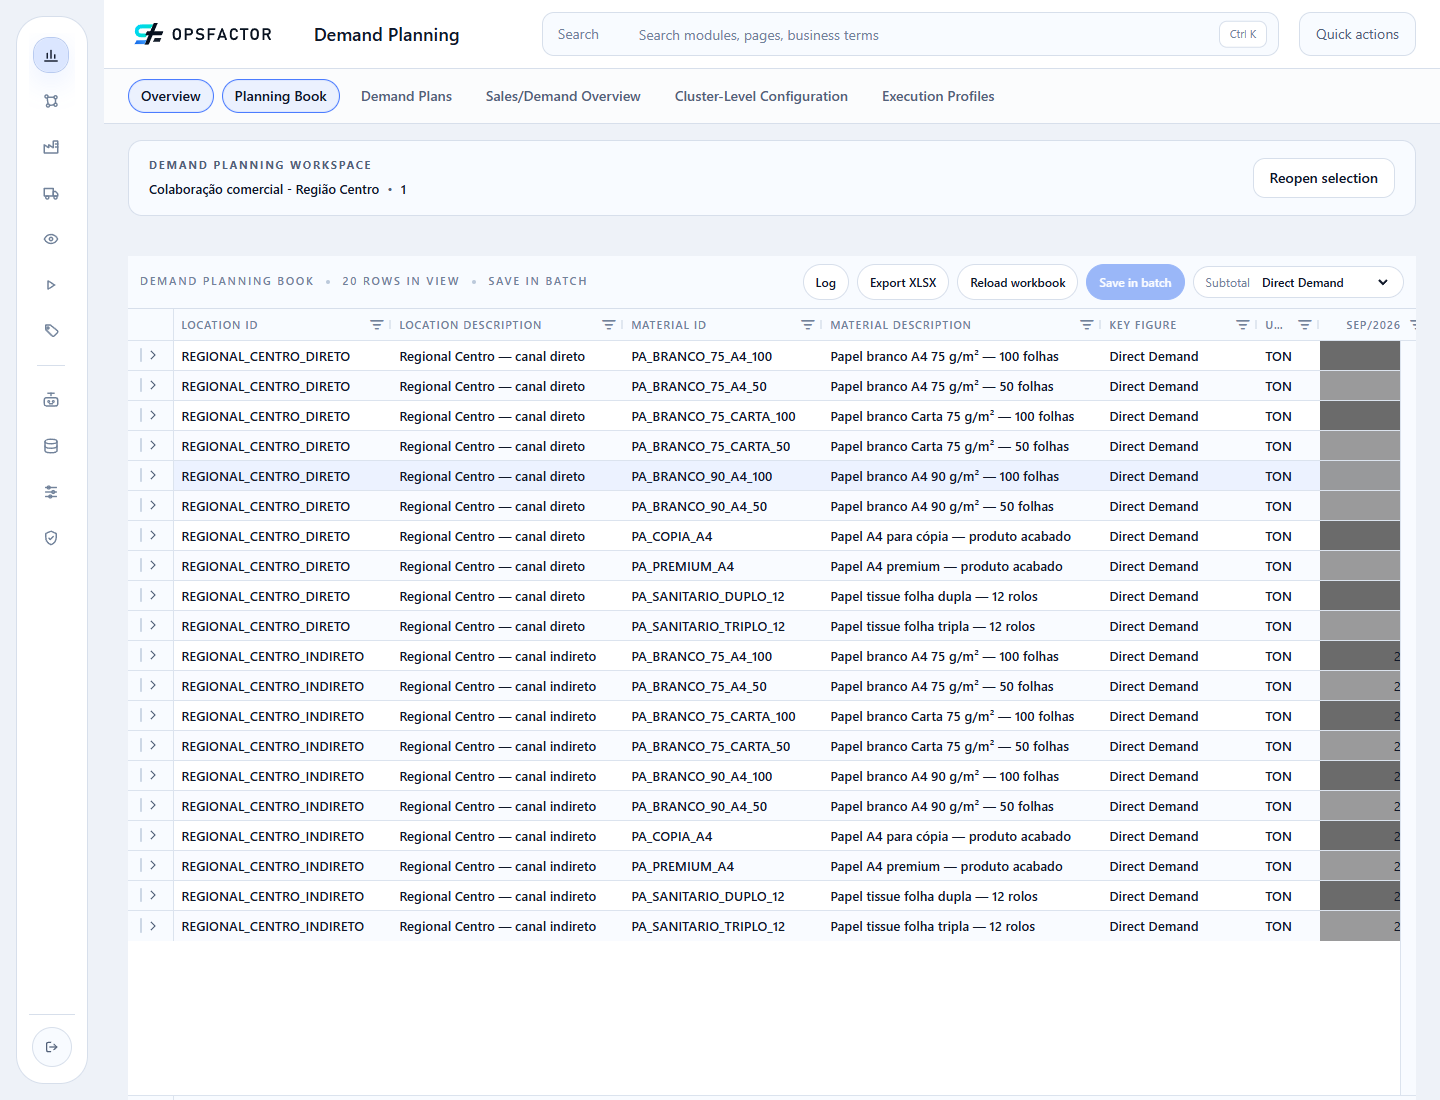The width and height of the screenshot is (1440, 1100).
Task: Click the logout icon at sidebar bottom
Action: click(x=52, y=1047)
